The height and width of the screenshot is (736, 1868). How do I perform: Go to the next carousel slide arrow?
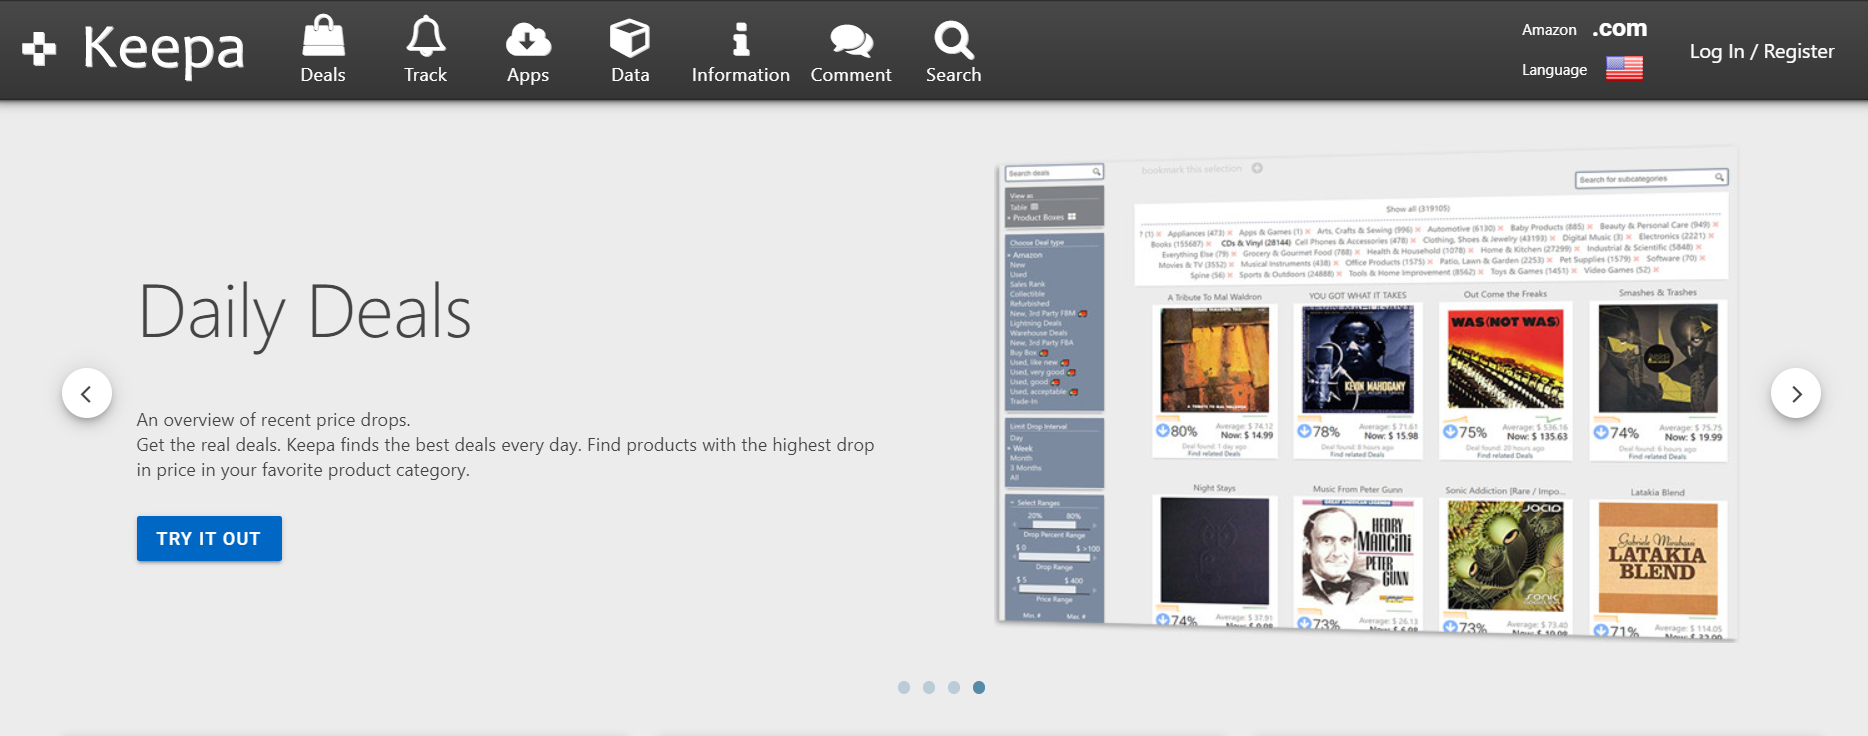click(1796, 393)
